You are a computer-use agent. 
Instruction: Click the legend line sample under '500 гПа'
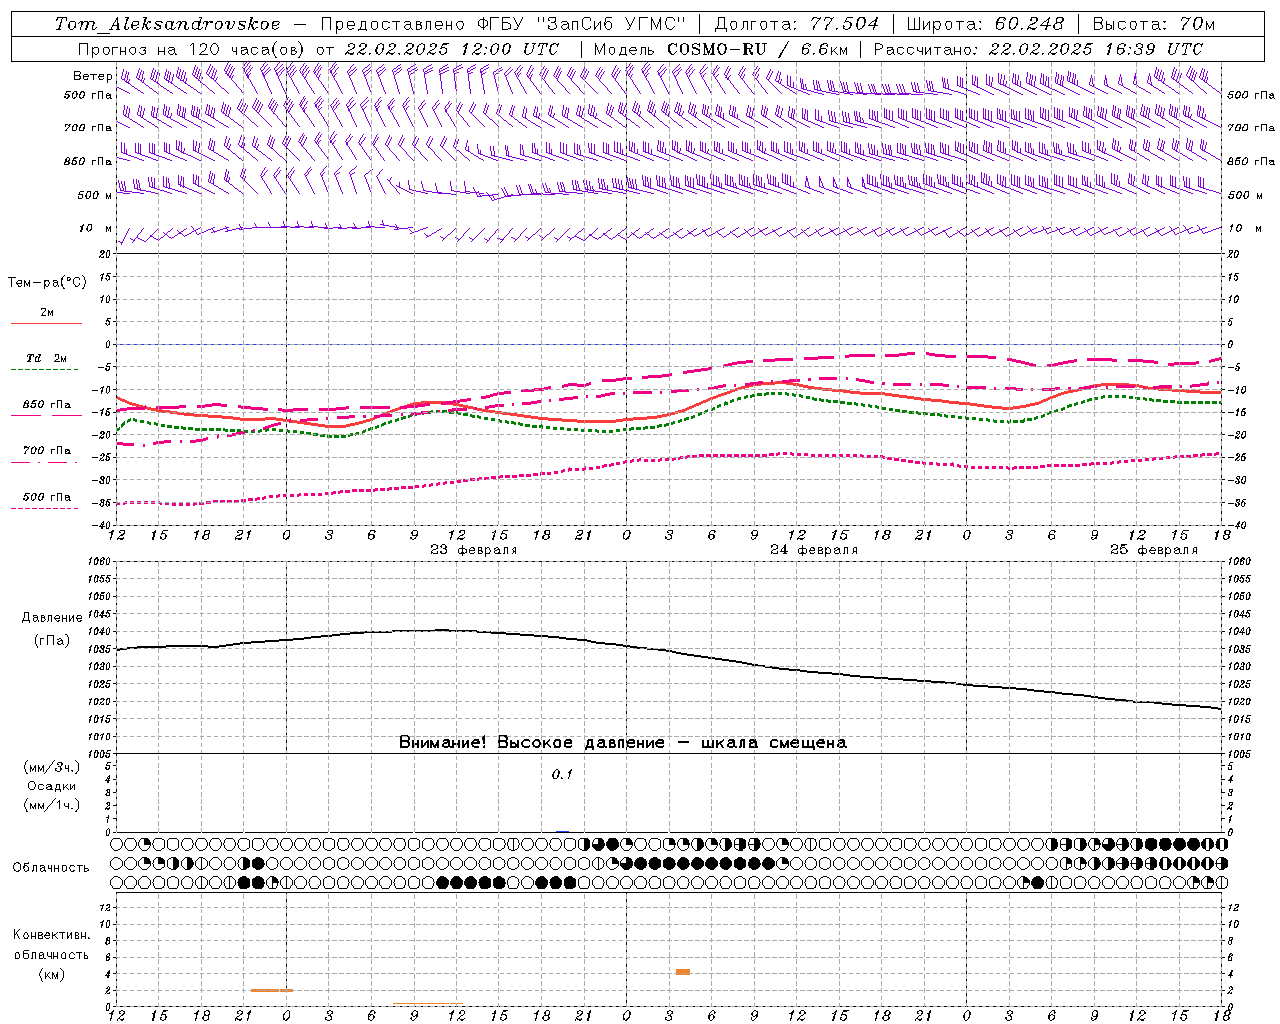point(45,509)
